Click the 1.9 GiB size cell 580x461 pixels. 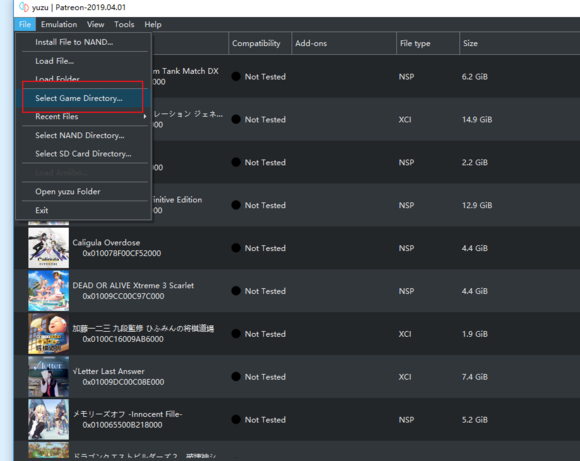pyautogui.click(x=475, y=334)
